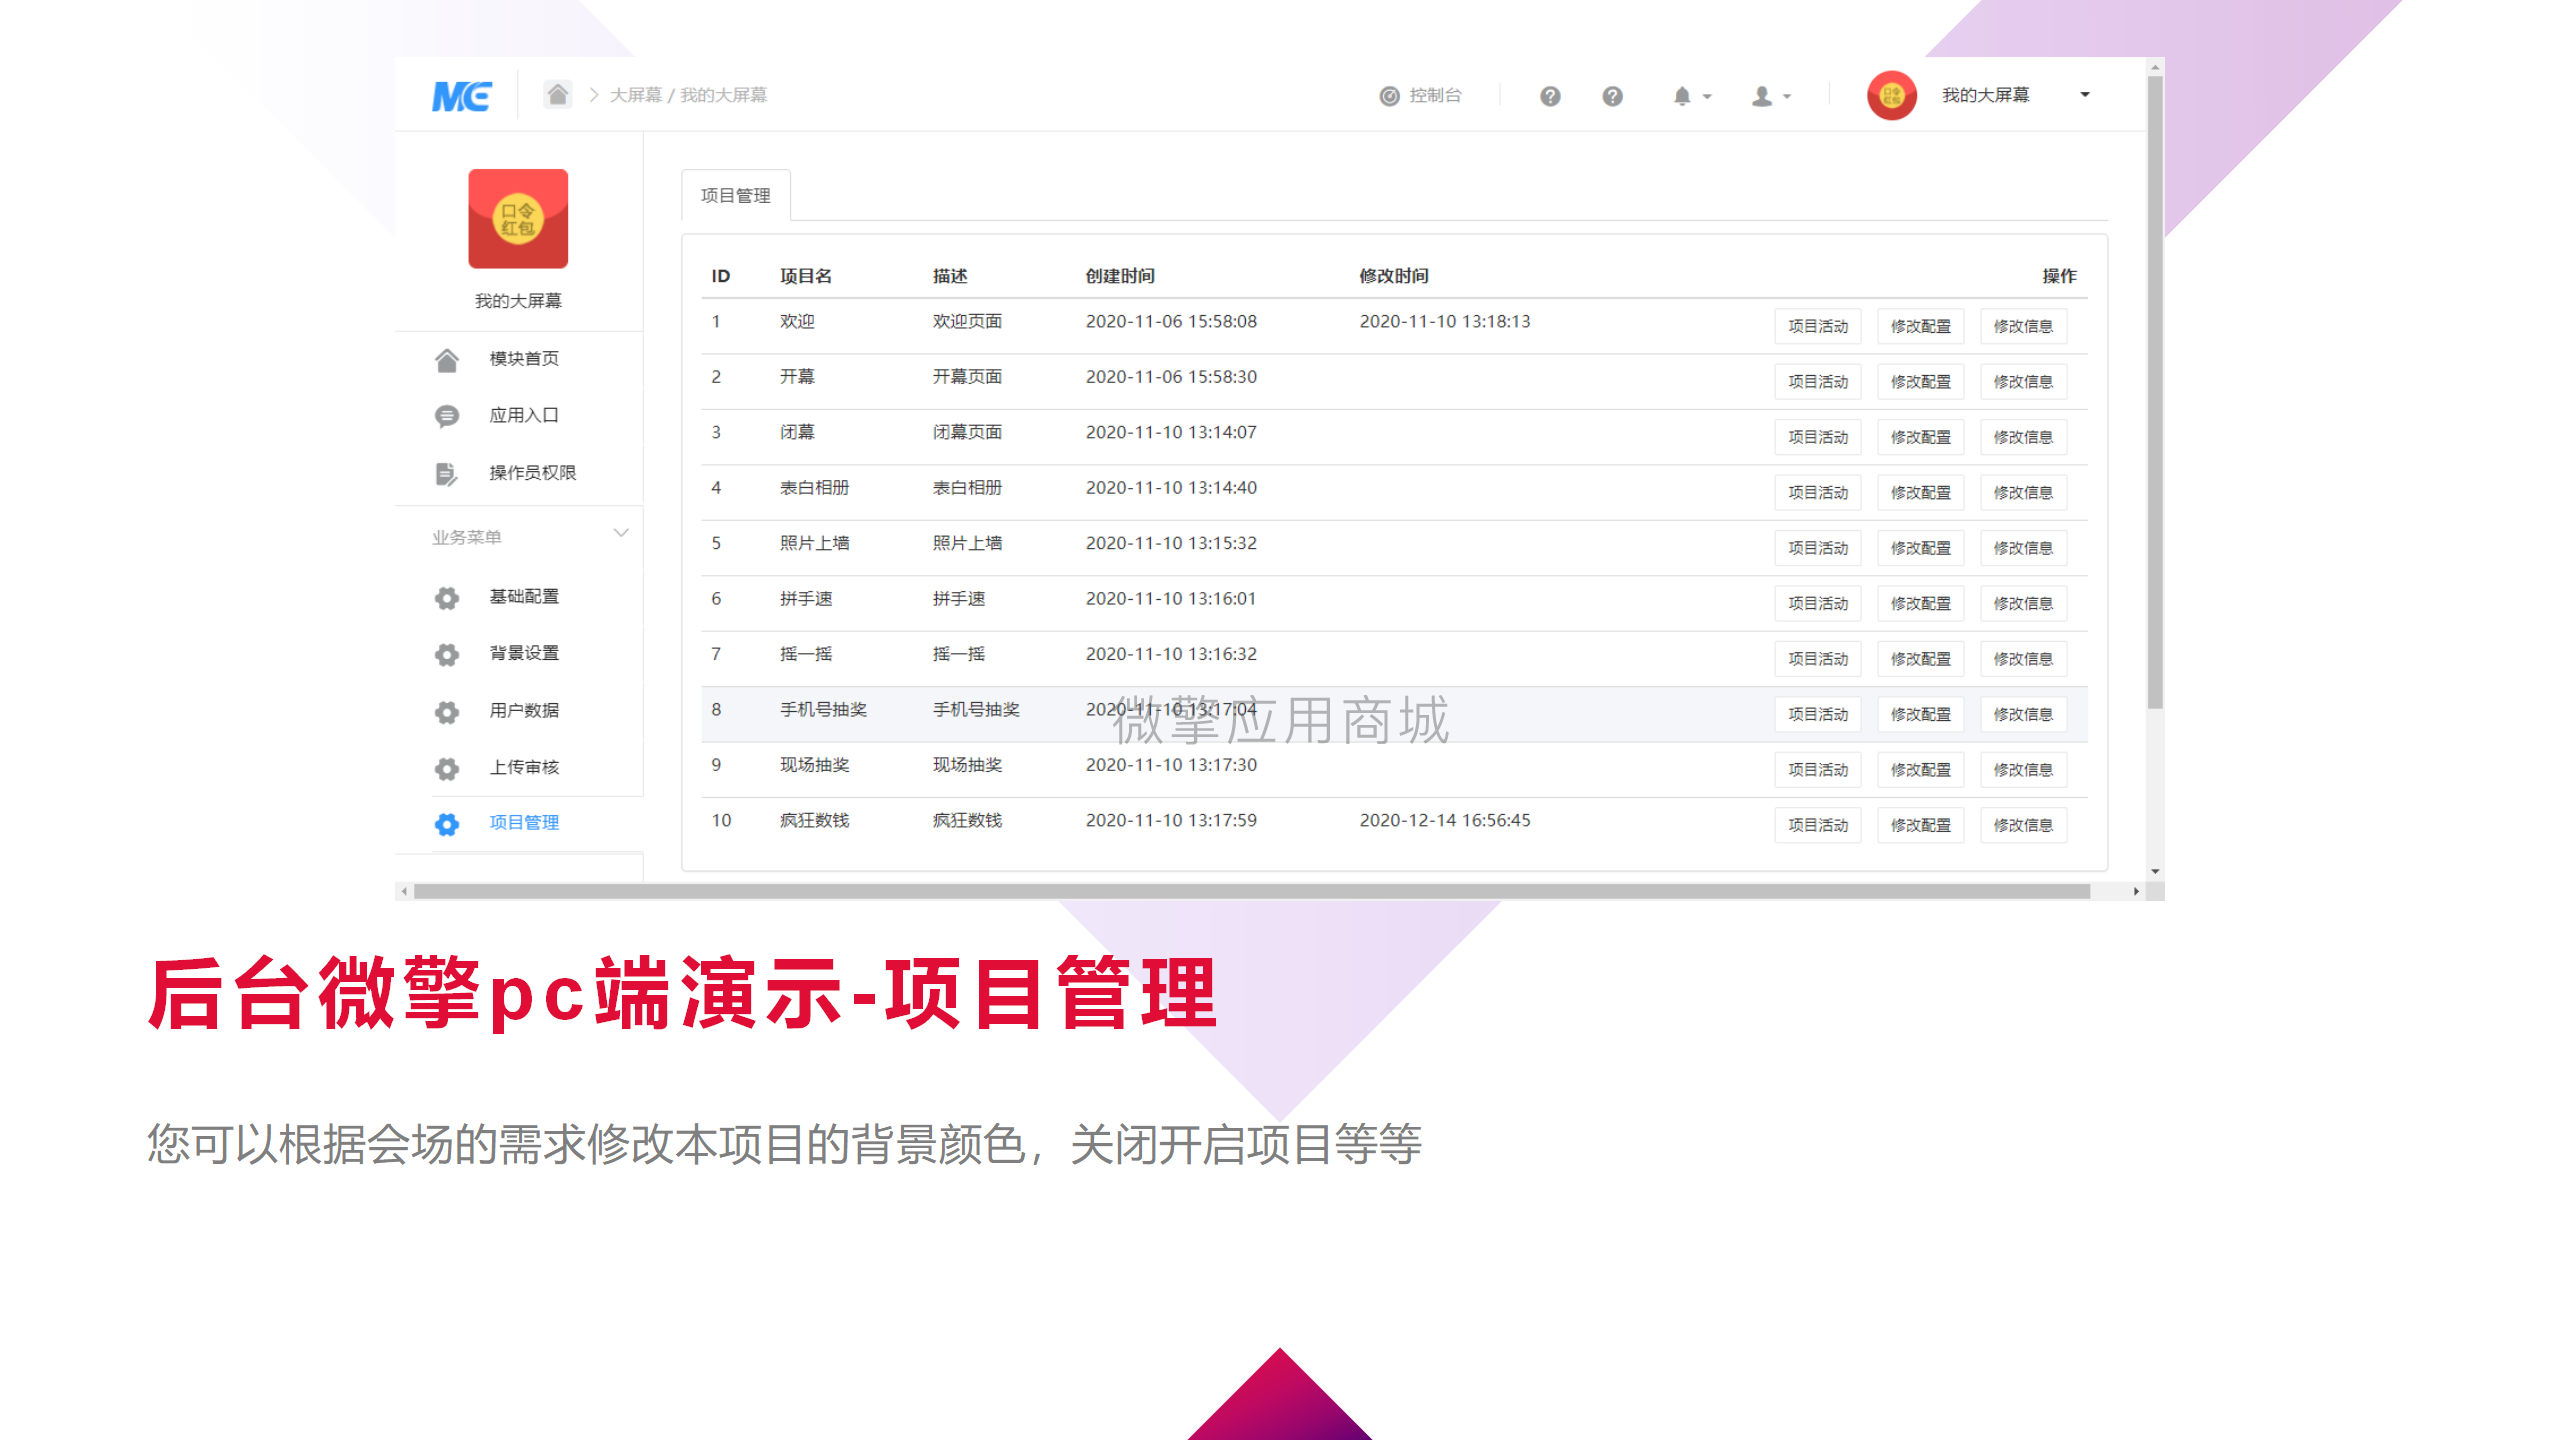Click the scroll up arrow
2560x1440 pixels.
[2155, 67]
